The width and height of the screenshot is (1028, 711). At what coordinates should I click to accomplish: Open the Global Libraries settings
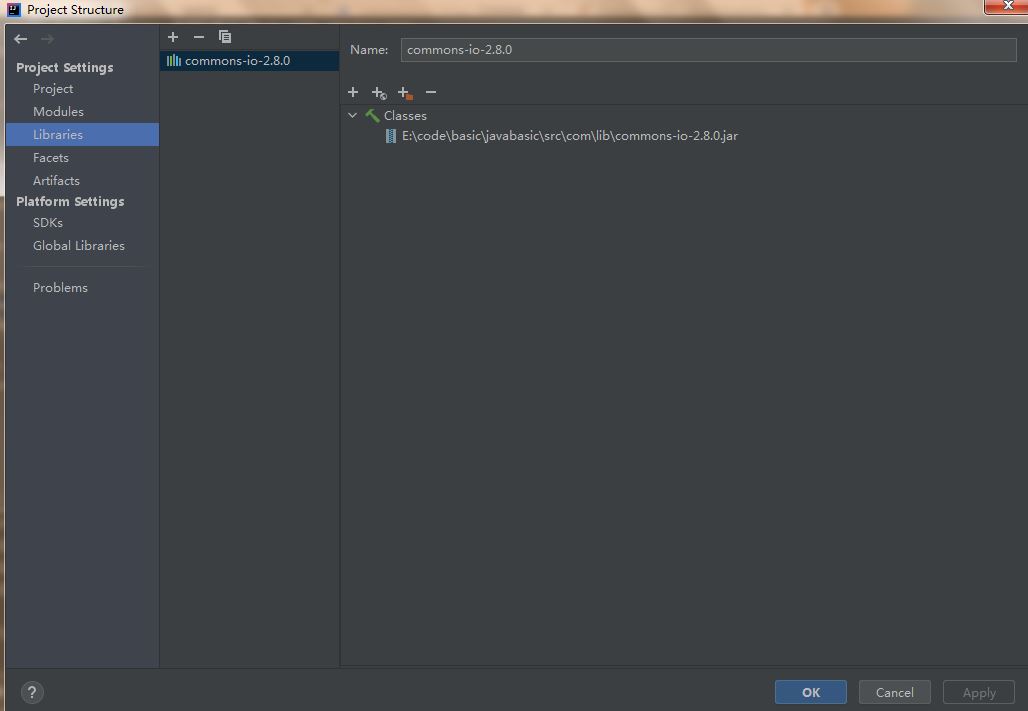tap(79, 245)
